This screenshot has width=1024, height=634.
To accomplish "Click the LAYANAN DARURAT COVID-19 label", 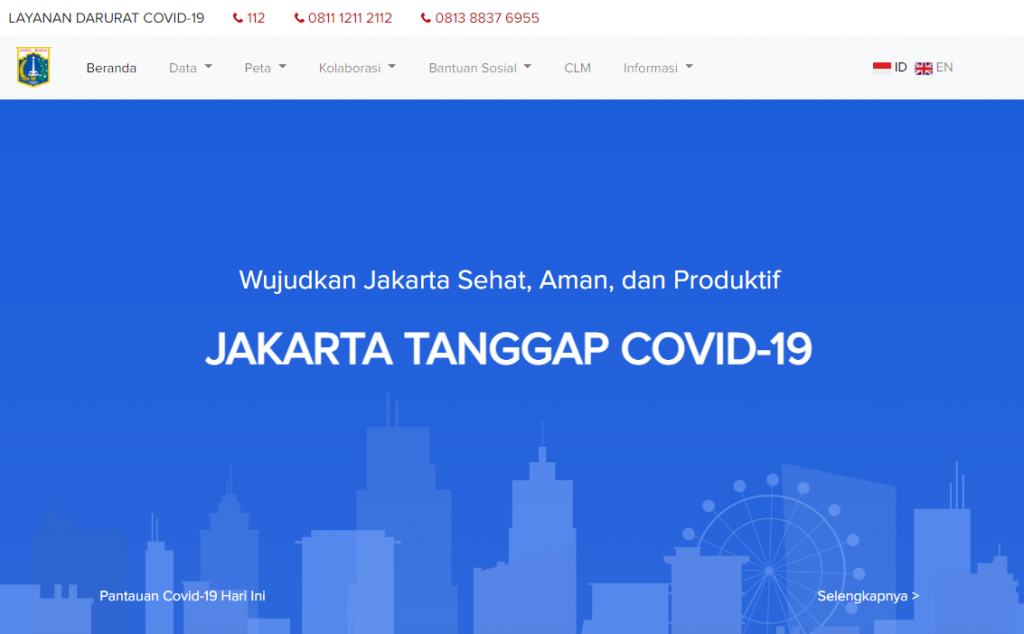I will (x=106, y=18).
